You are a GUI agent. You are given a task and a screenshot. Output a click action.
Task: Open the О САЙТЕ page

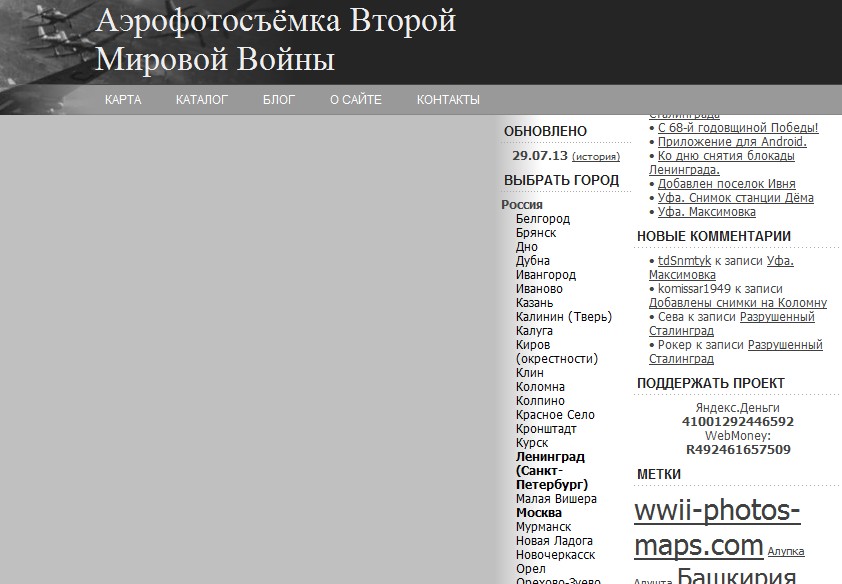[355, 100]
